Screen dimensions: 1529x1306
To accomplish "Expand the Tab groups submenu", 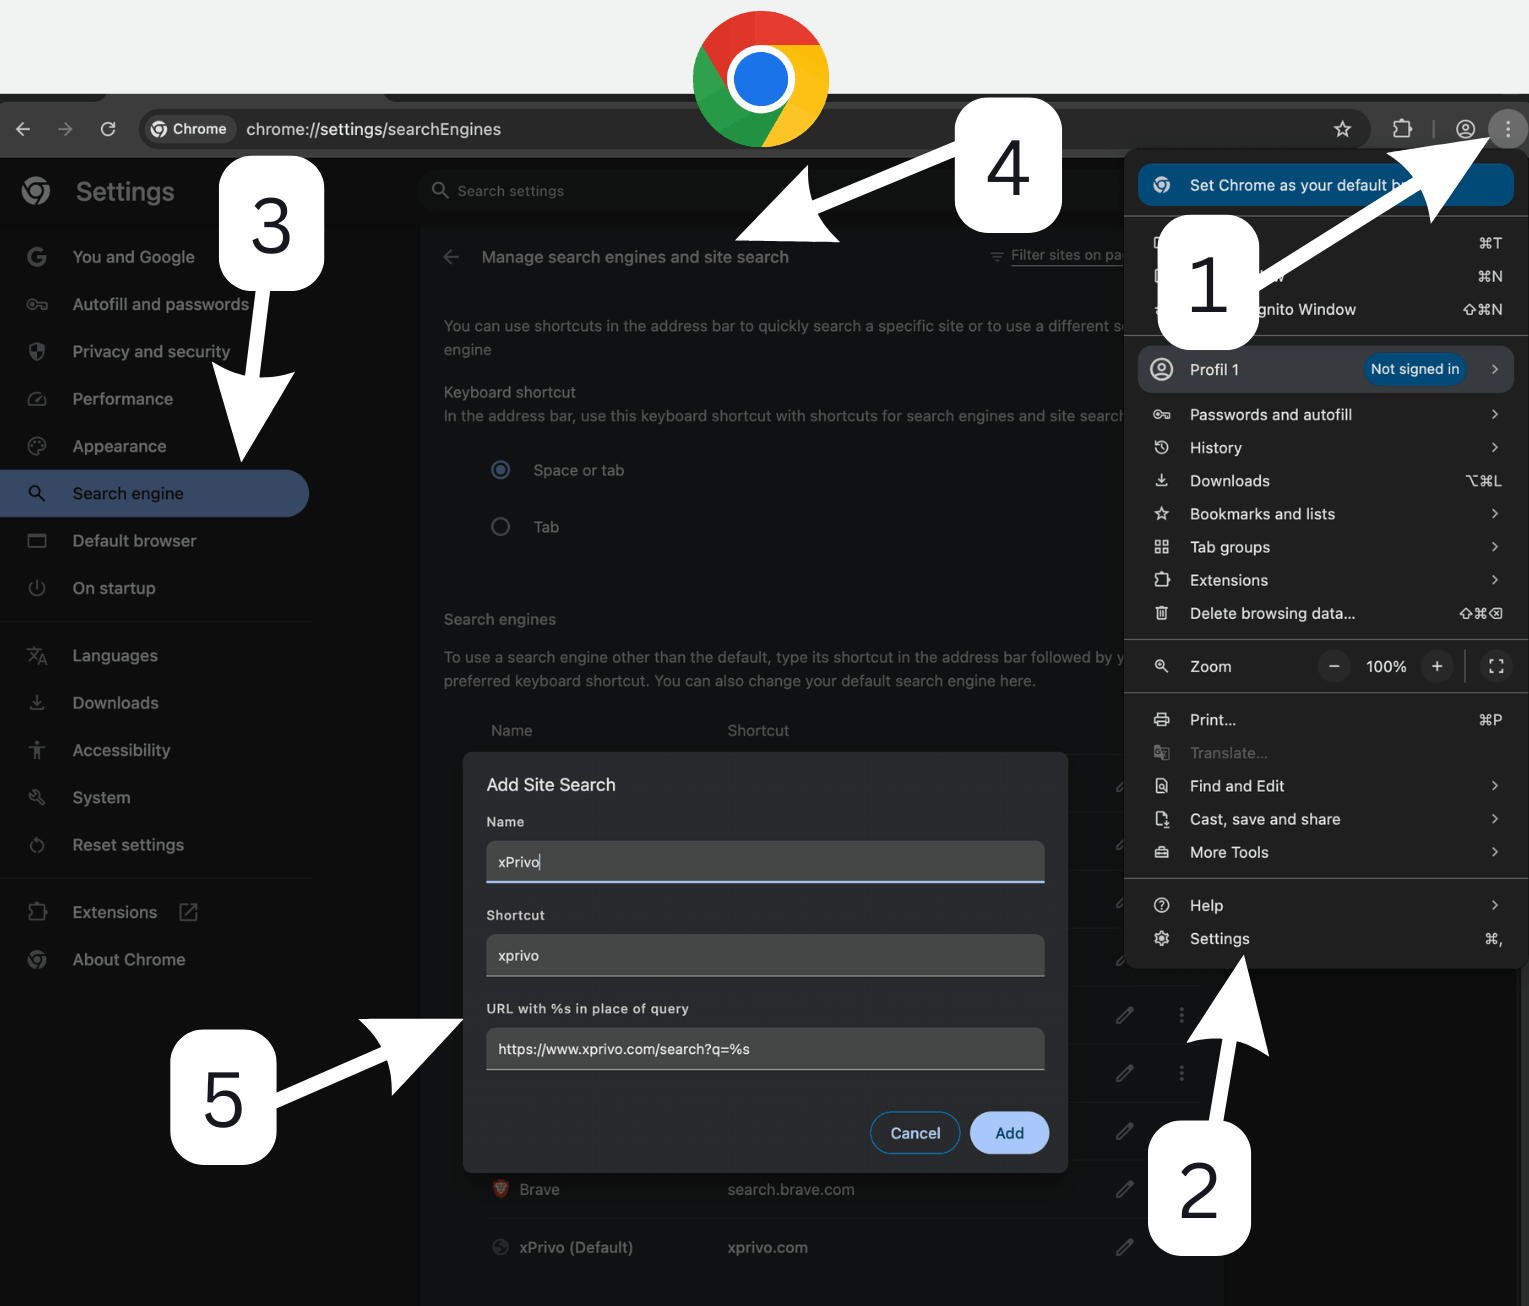I will (1326, 547).
